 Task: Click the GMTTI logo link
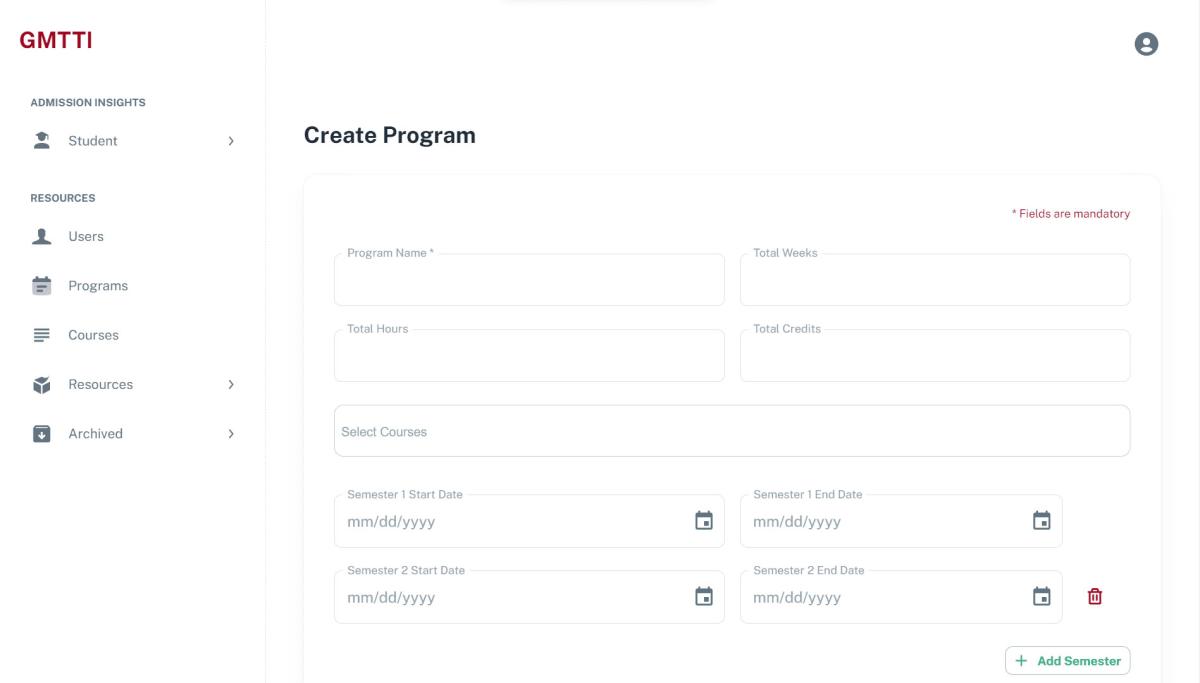pos(56,41)
